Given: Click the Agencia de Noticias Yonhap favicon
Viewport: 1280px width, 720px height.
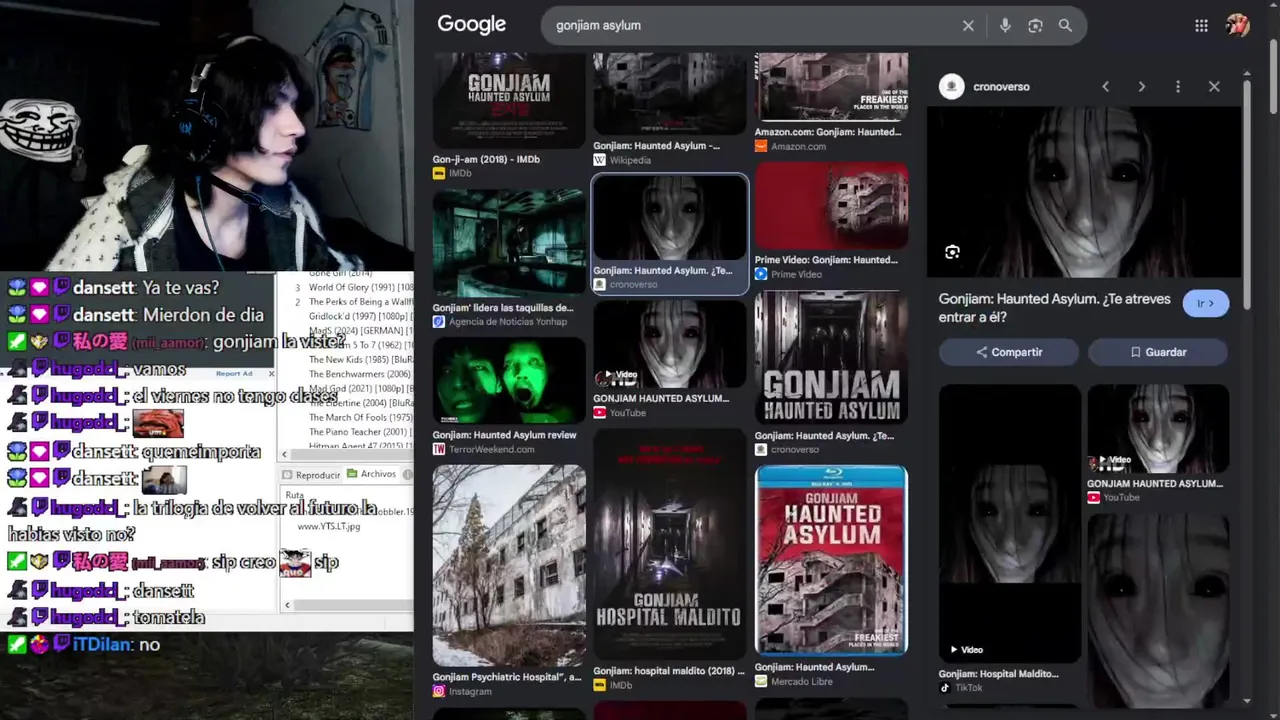Looking at the screenshot, I should 439,322.
